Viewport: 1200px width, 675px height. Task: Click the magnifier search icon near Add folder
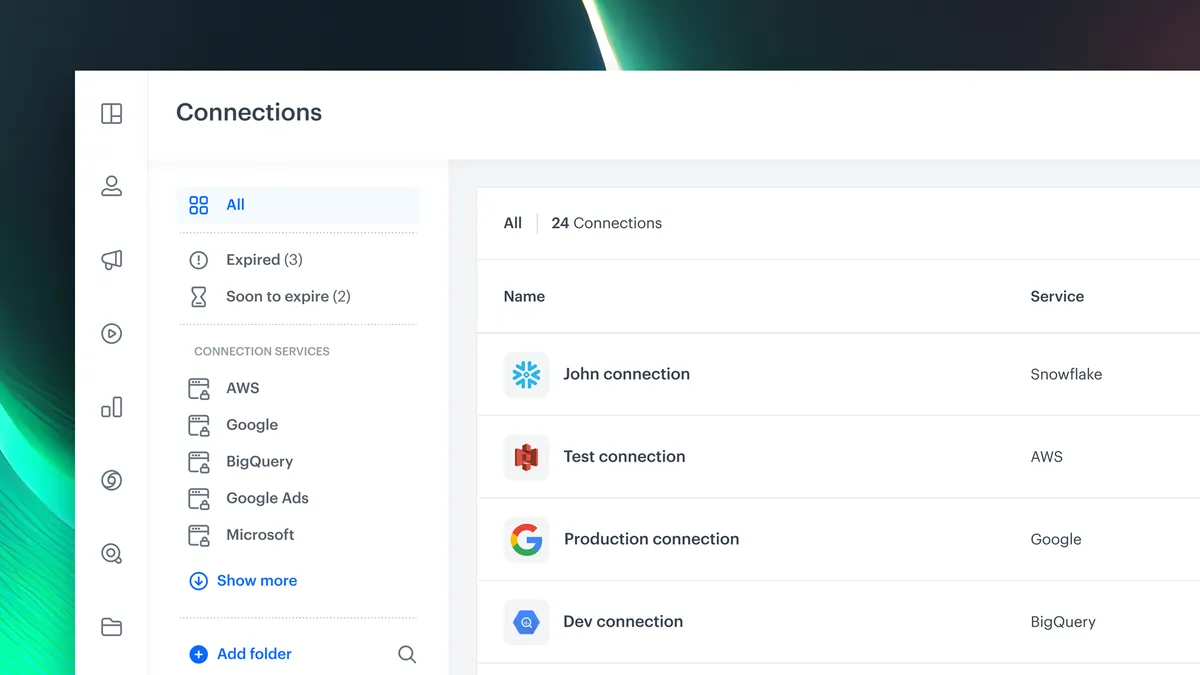pos(407,654)
